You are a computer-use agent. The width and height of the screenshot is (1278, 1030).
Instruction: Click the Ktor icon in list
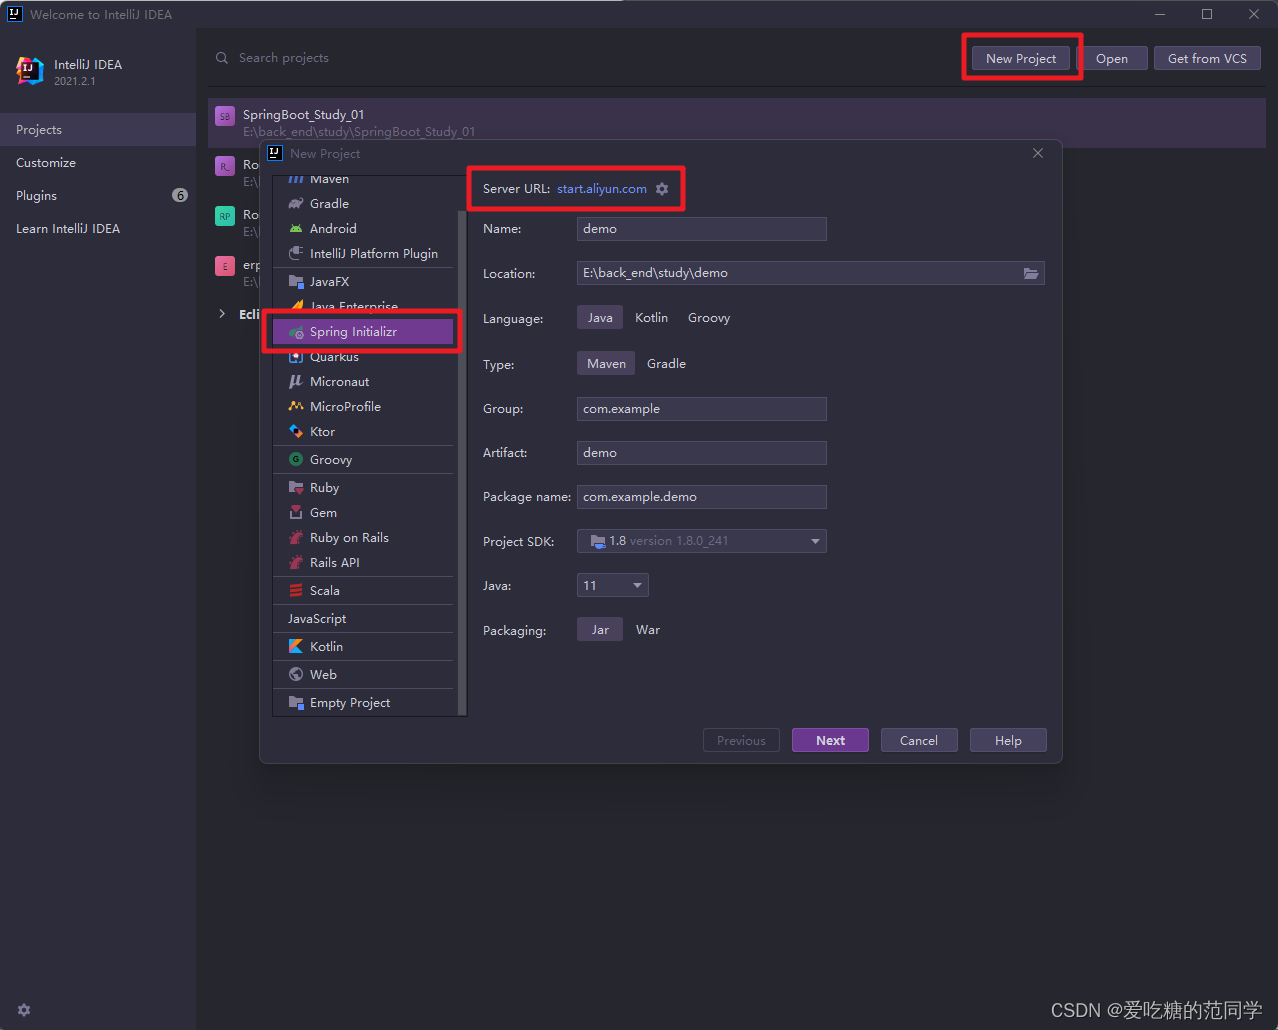click(296, 432)
